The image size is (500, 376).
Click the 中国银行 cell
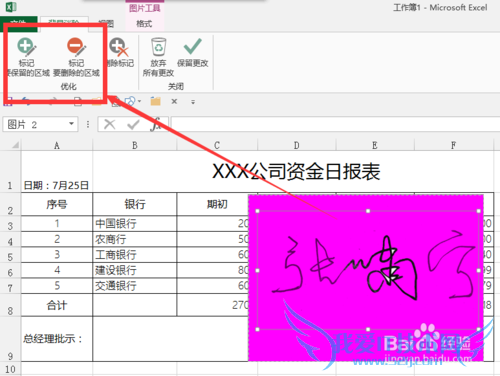(135, 223)
